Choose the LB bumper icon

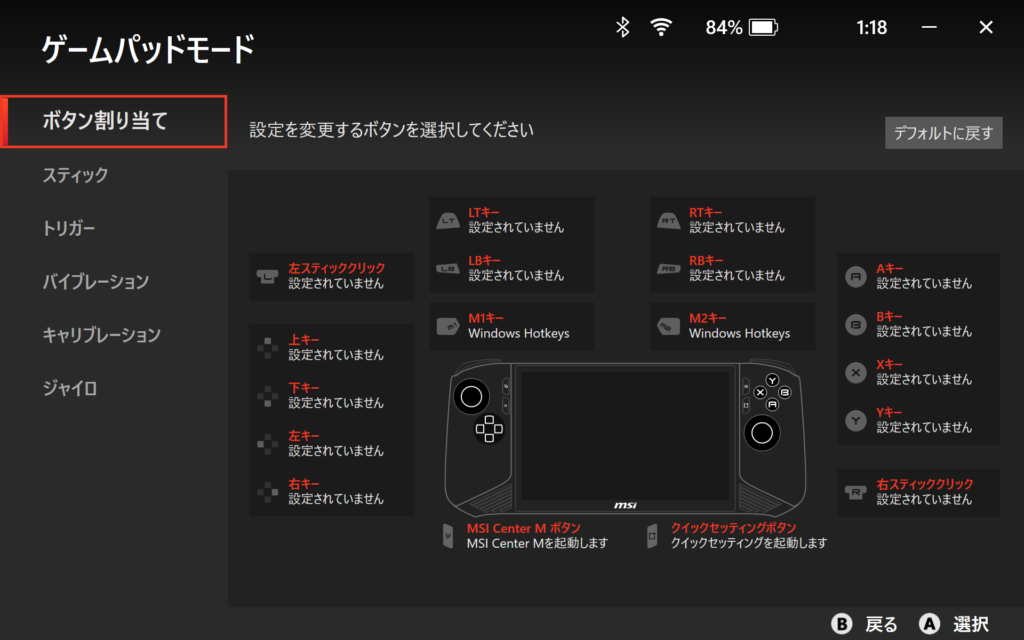pyautogui.click(x=448, y=268)
